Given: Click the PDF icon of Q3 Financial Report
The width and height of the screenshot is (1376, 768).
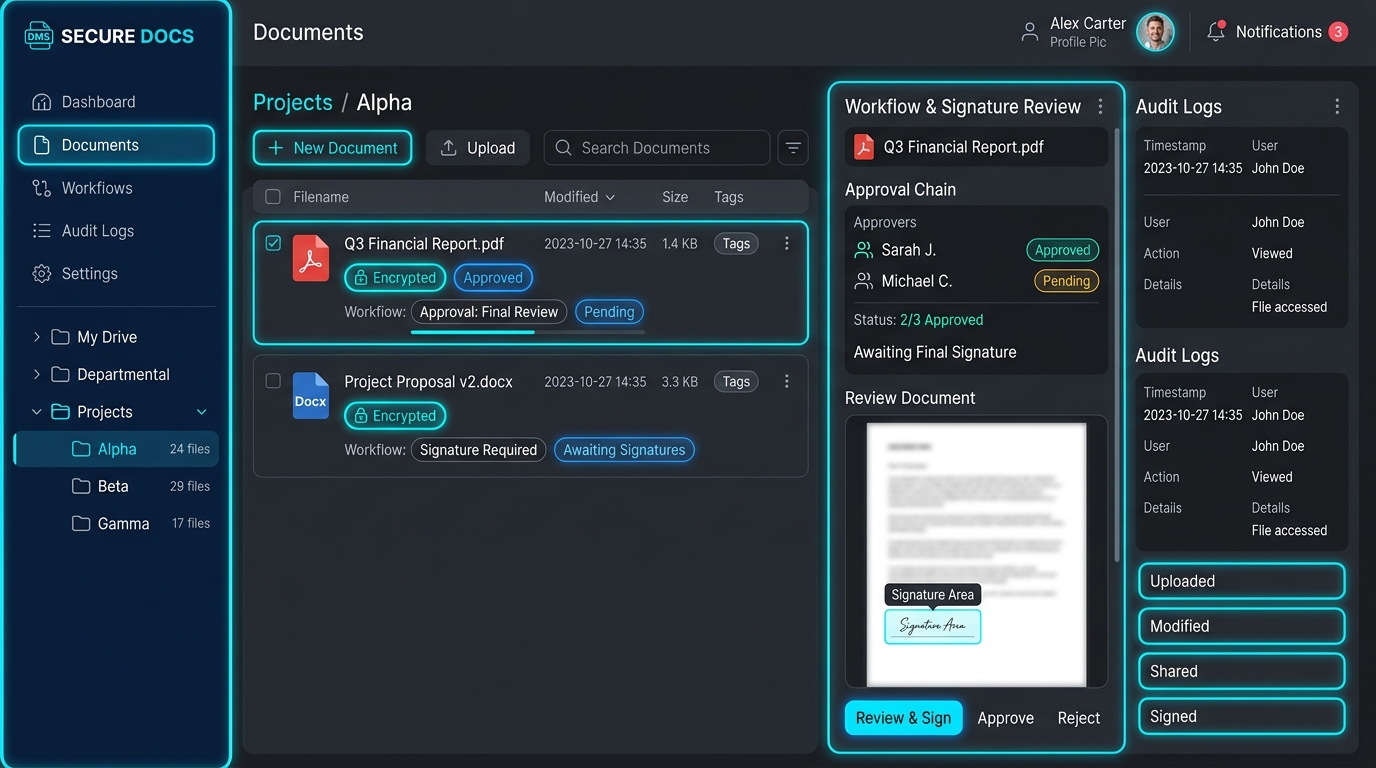Looking at the screenshot, I should [311, 259].
